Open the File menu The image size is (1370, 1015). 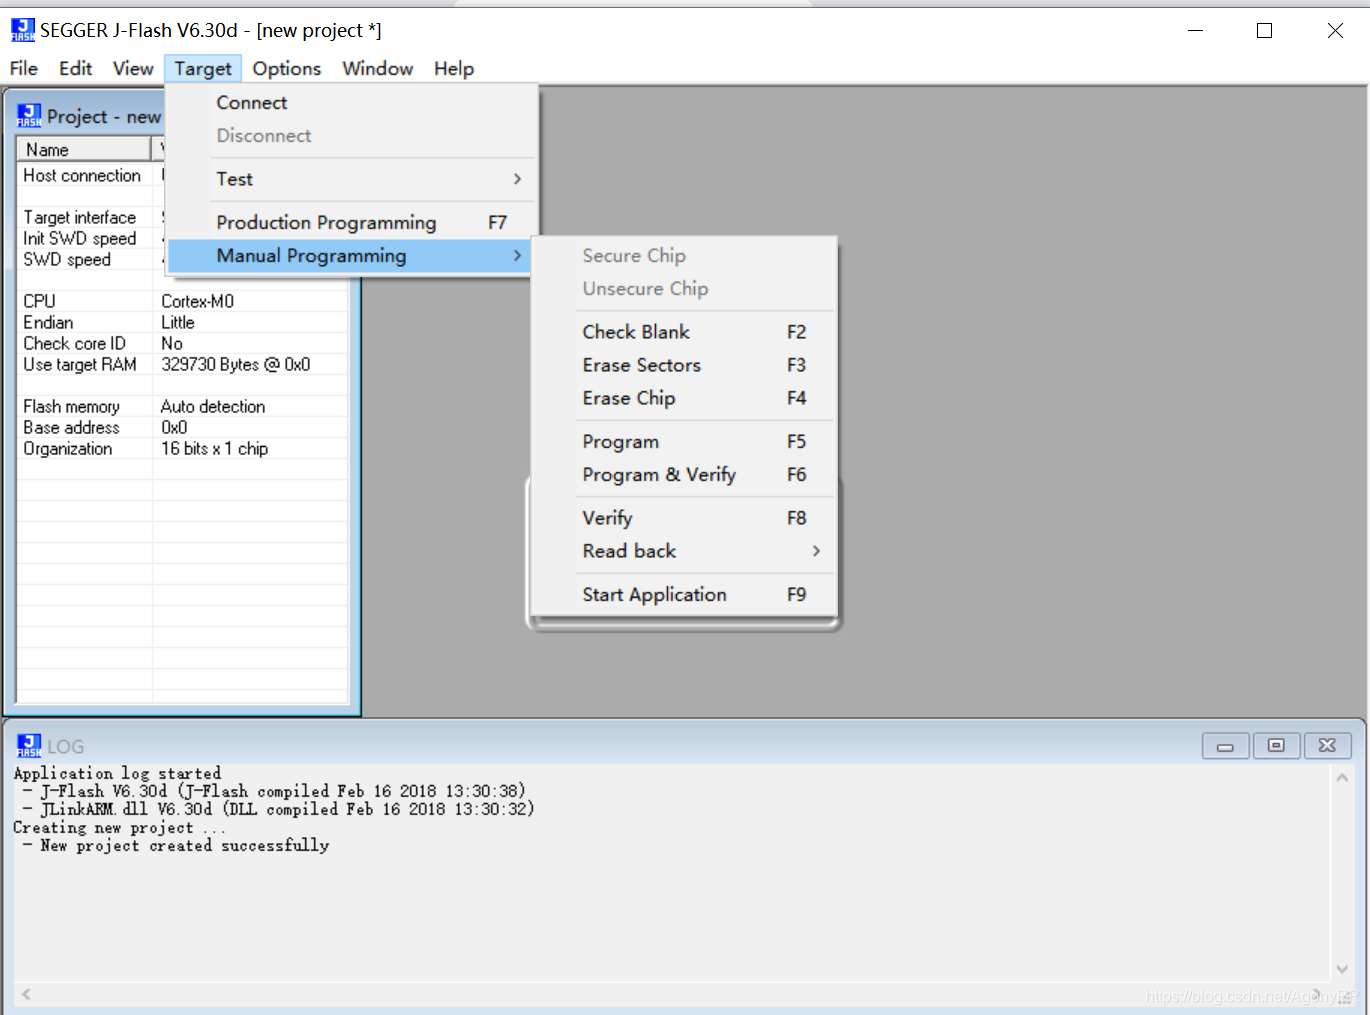click(x=24, y=68)
